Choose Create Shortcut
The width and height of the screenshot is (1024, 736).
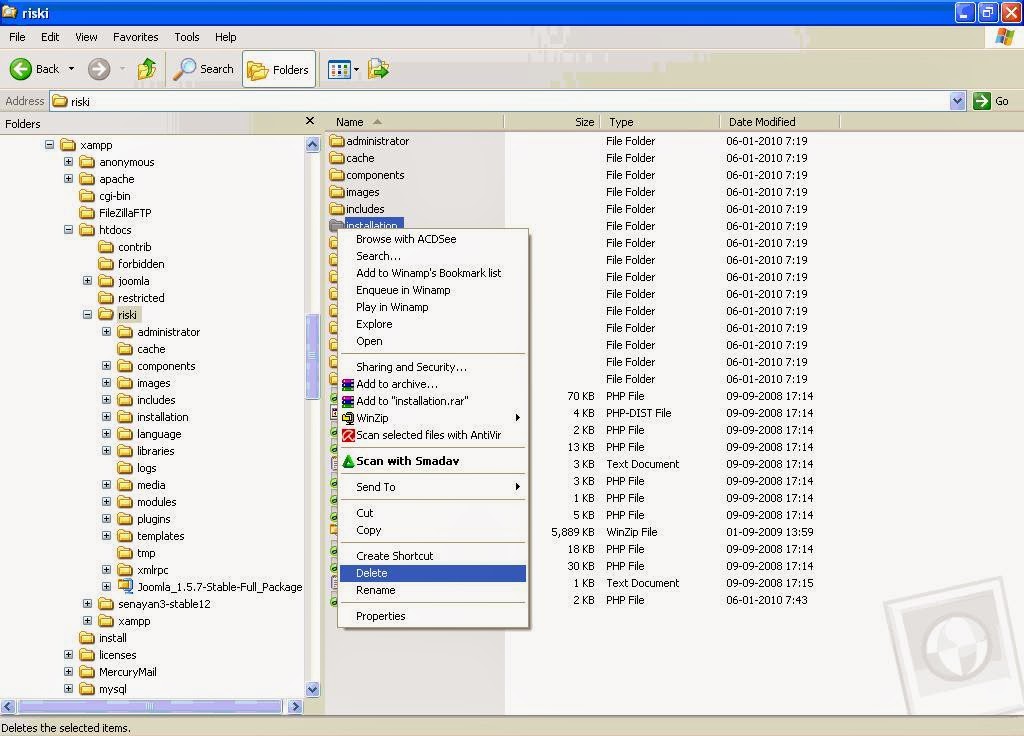click(433, 556)
